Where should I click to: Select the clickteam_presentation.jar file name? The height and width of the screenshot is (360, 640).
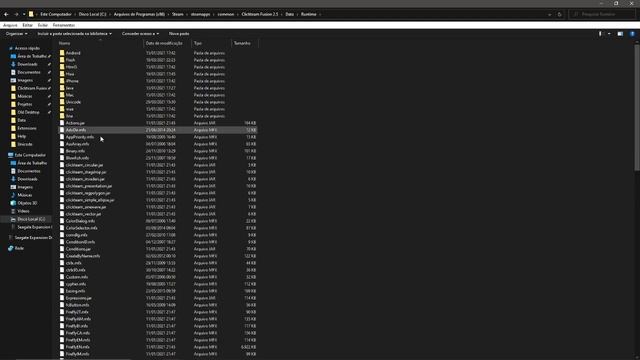coord(89,186)
